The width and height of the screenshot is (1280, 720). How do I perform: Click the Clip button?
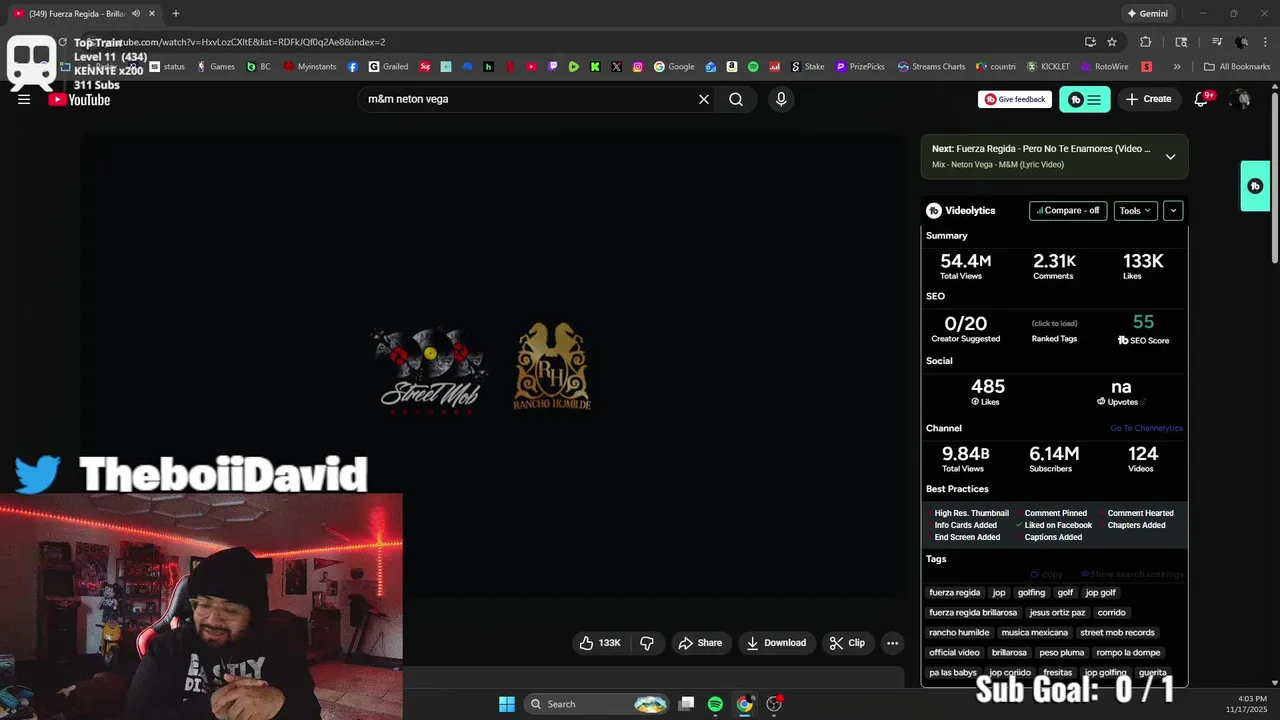point(847,643)
